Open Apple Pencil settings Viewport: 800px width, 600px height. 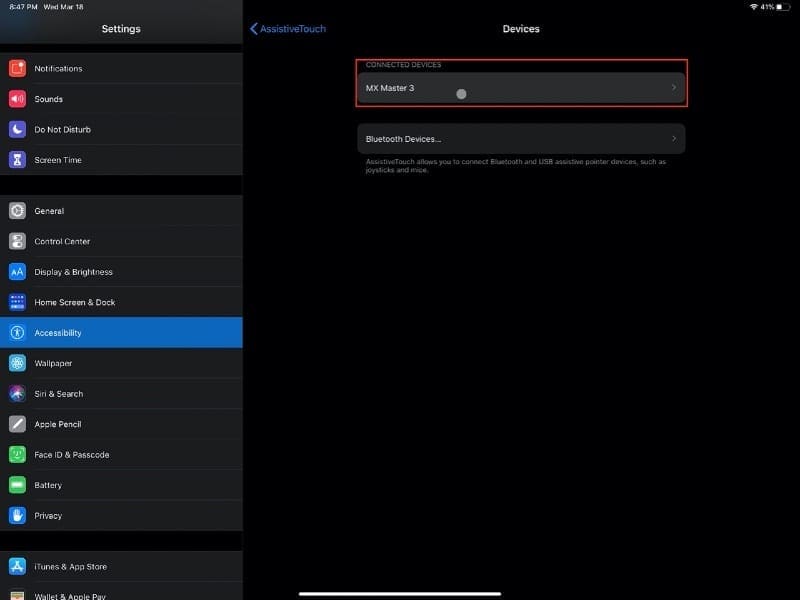point(121,424)
